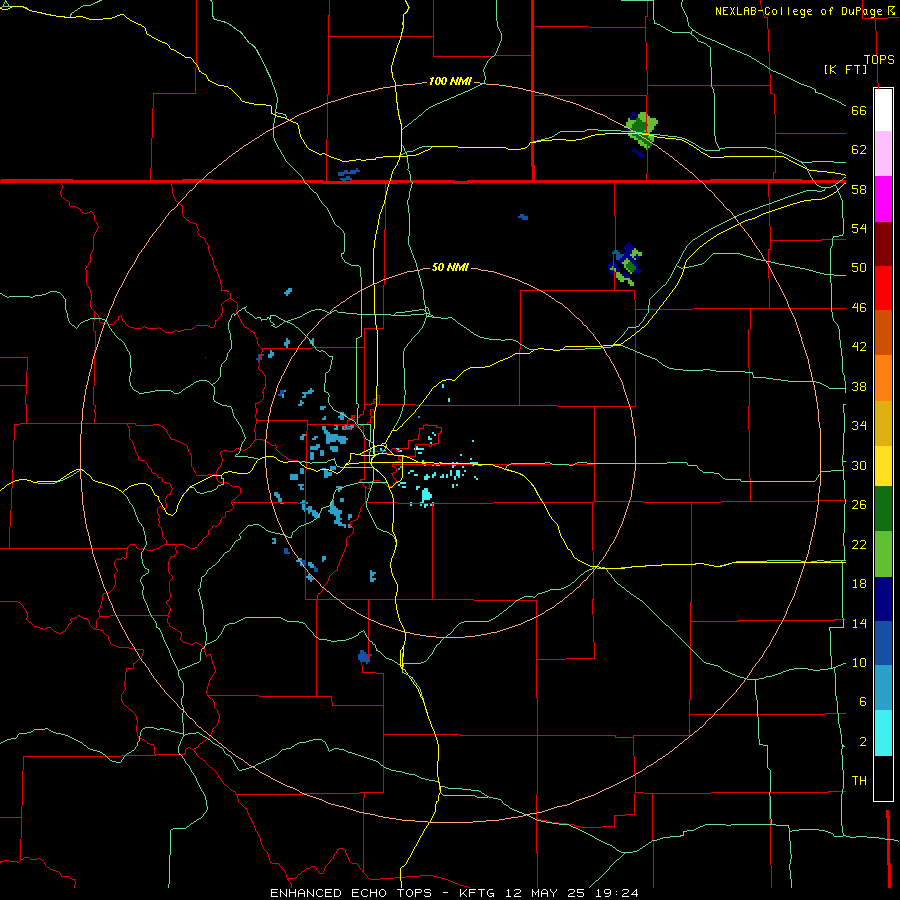
Task: Pick the cyan legend swatch
Action: point(883,733)
